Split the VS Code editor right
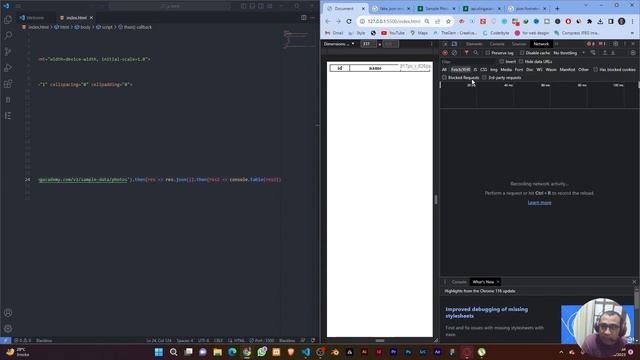 [x=304, y=18]
